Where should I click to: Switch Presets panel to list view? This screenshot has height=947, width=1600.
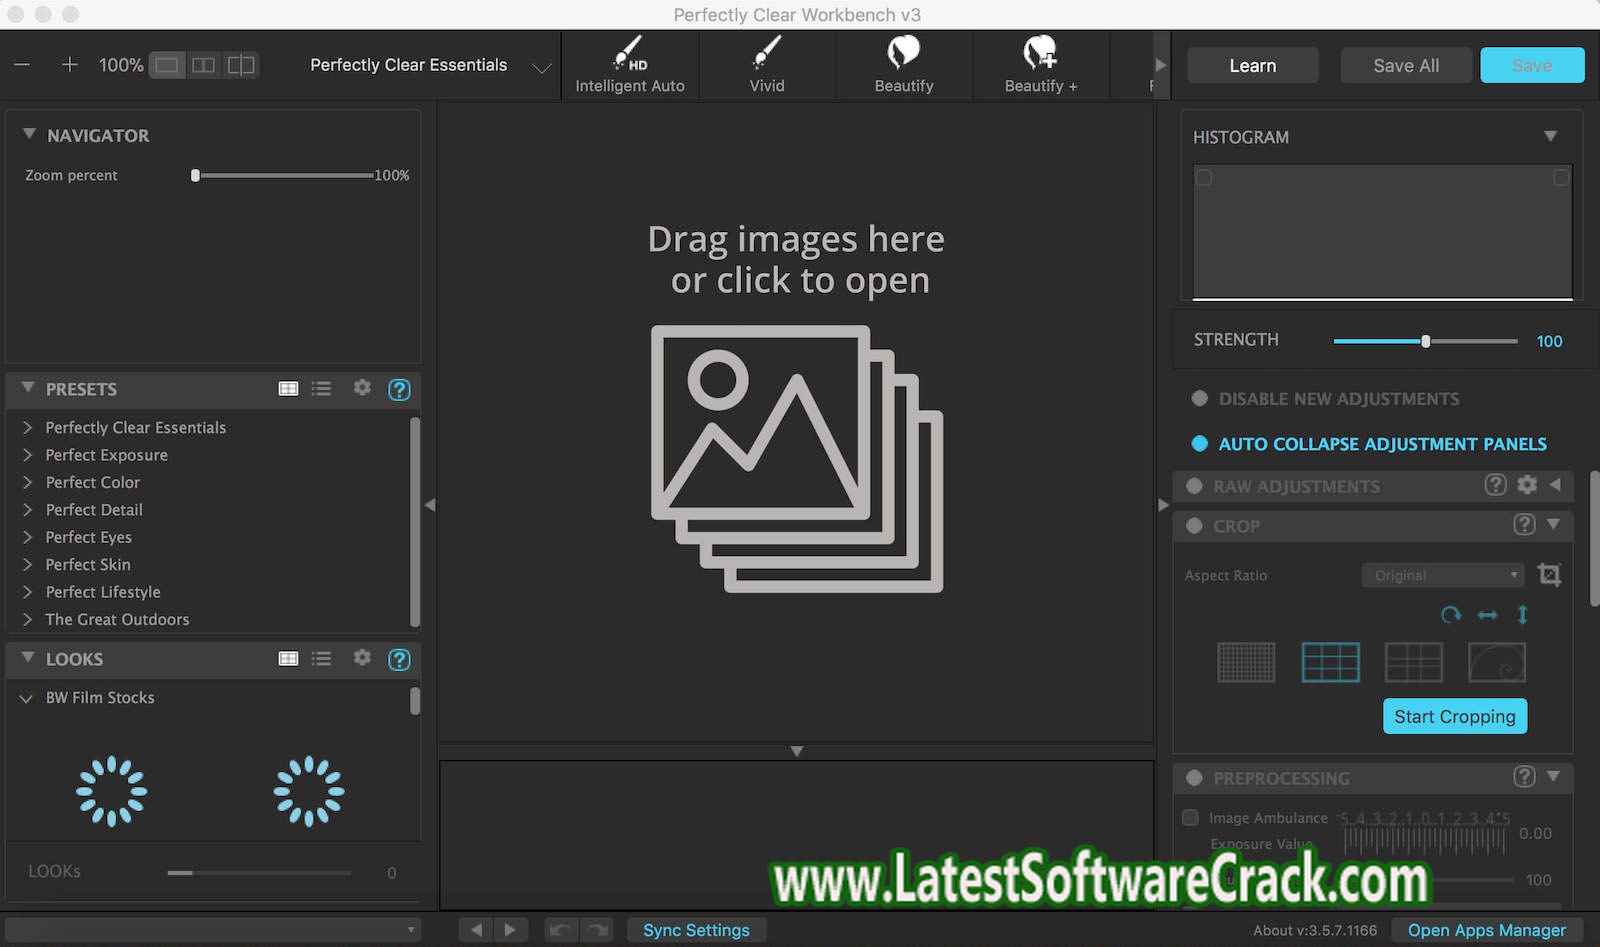[321, 389]
